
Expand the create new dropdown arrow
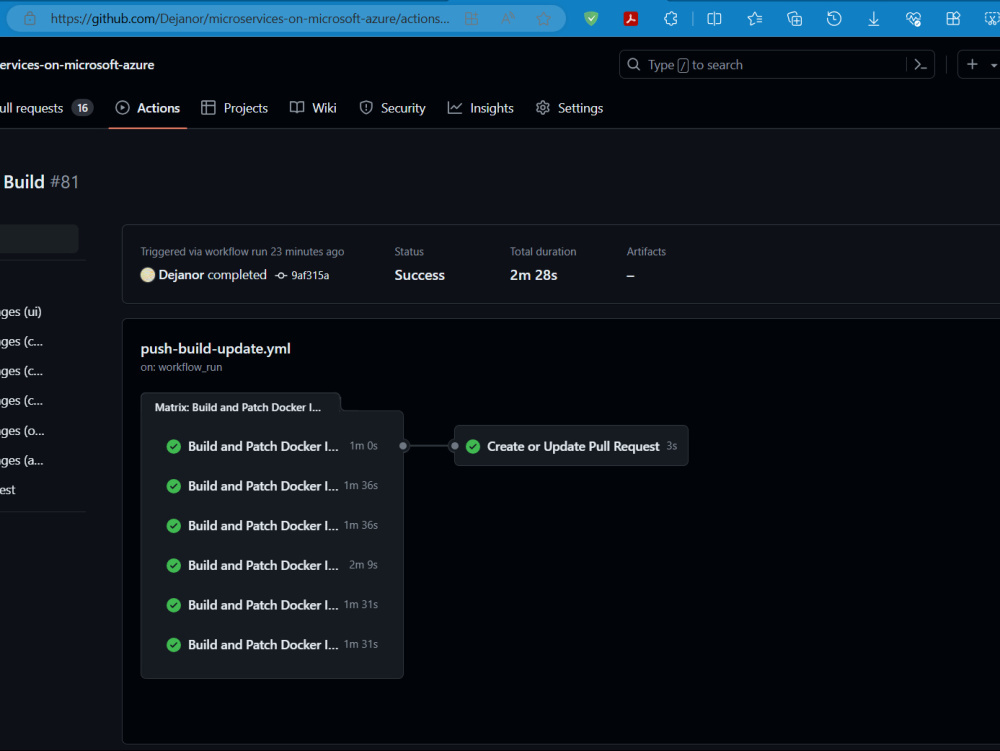(x=993, y=65)
